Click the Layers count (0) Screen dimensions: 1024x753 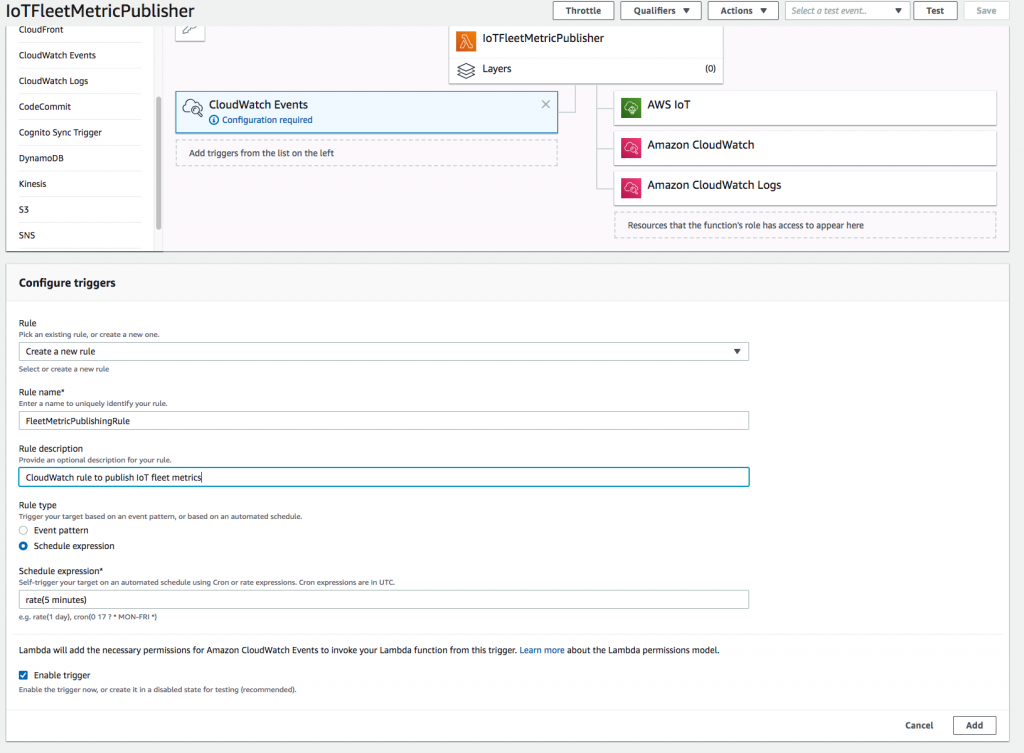coord(710,69)
